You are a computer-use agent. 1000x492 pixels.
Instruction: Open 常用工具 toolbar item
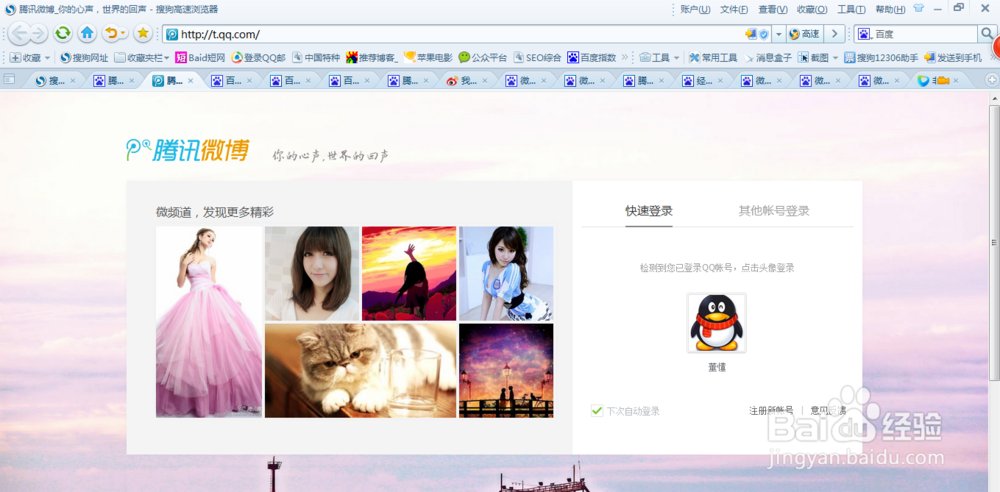[x=713, y=57]
